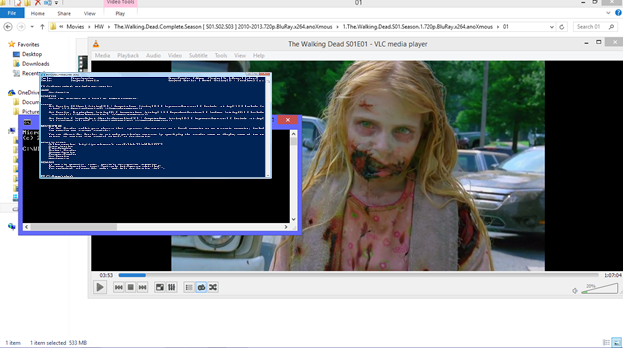The height and width of the screenshot is (363, 635).
Task: Open Downloads in navigation pane
Action: [x=36, y=64]
